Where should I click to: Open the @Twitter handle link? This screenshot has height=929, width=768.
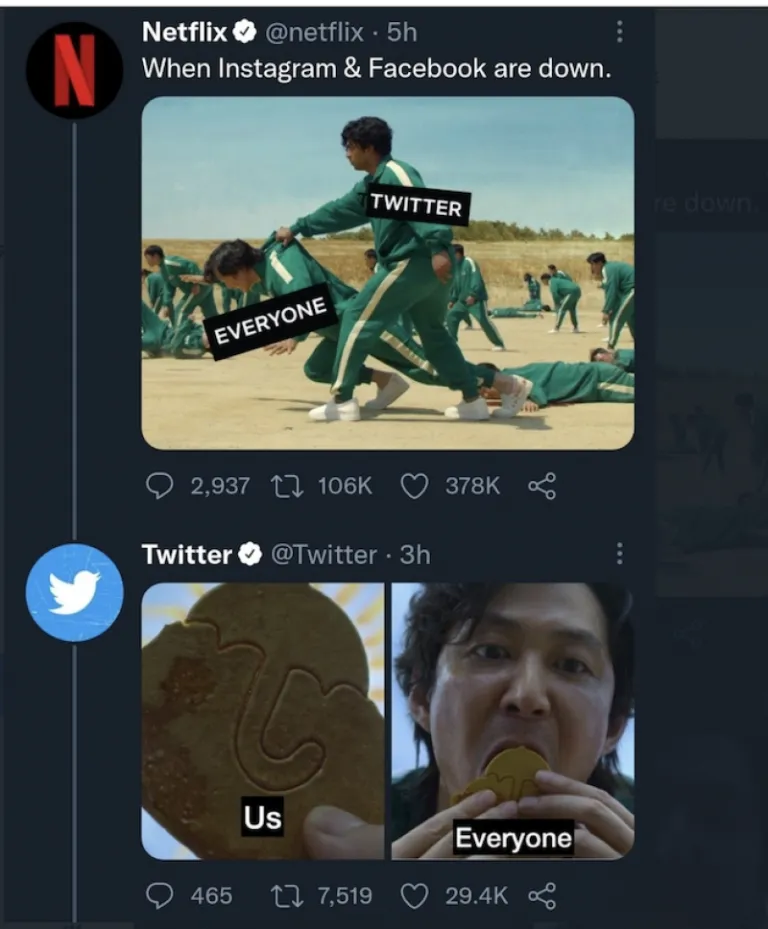[324, 554]
